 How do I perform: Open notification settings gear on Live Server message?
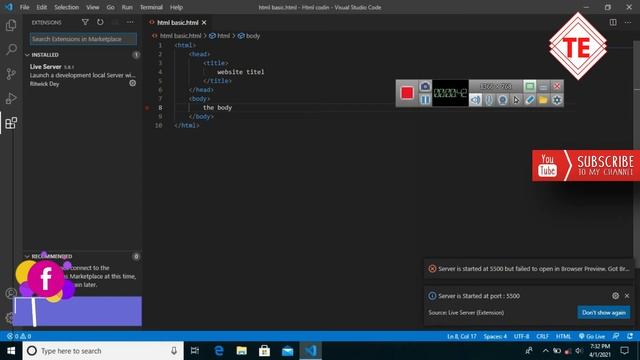(x=615, y=296)
